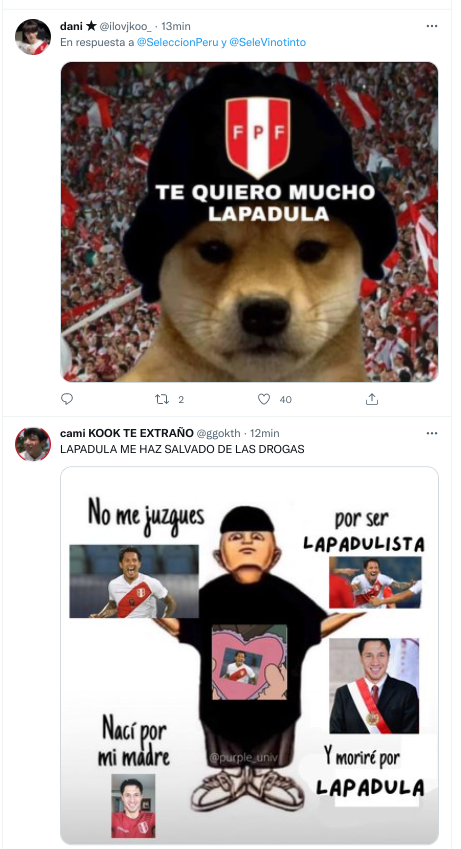Open cami KOOK TE EXTRAÑO's avatar
This screenshot has width=461, height=849.
(x=33, y=444)
